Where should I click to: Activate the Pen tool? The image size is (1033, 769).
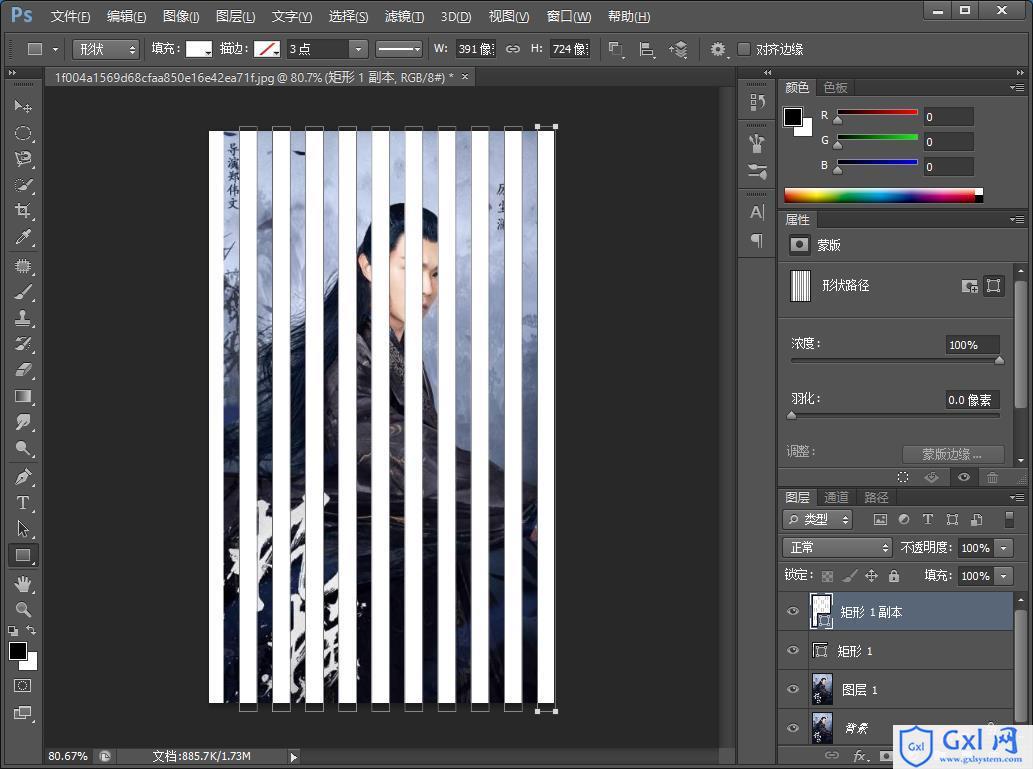point(23,476)
